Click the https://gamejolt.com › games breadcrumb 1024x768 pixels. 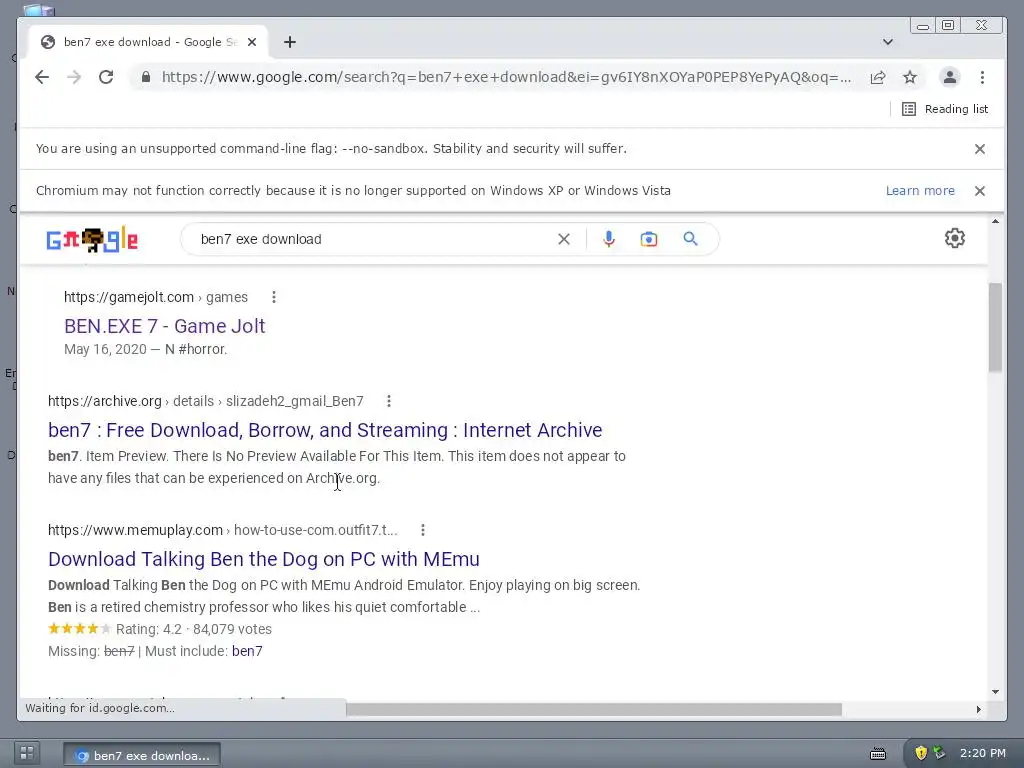coord(155,297)
